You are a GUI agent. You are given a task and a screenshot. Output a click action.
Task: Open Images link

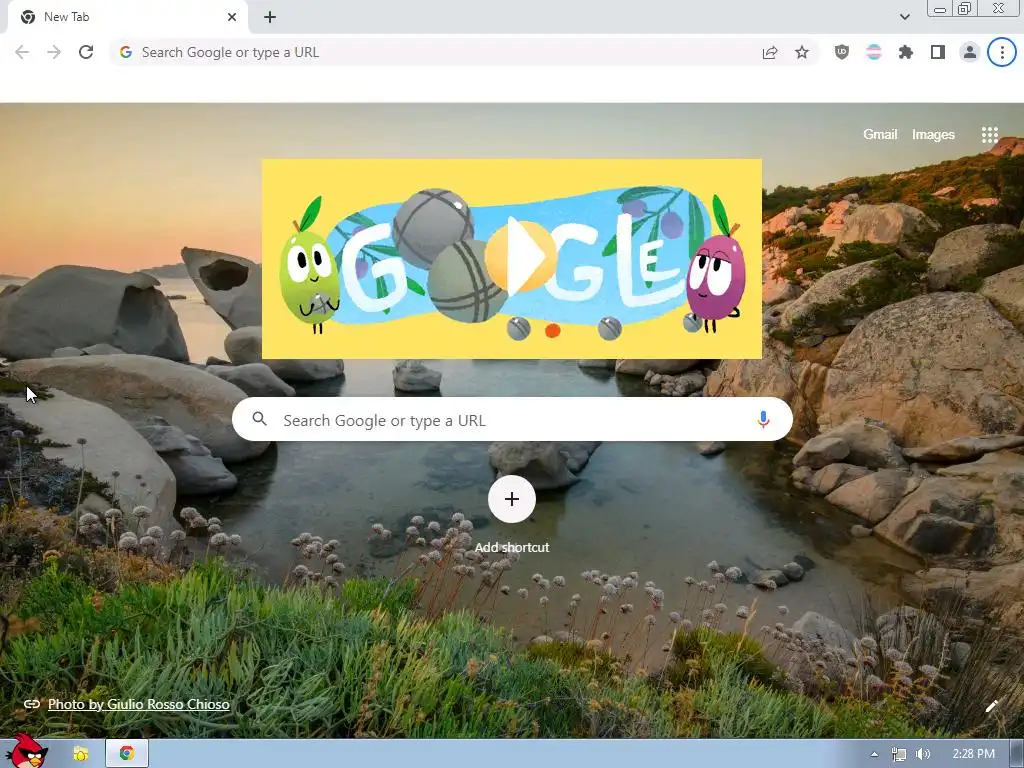coord(933,135)
